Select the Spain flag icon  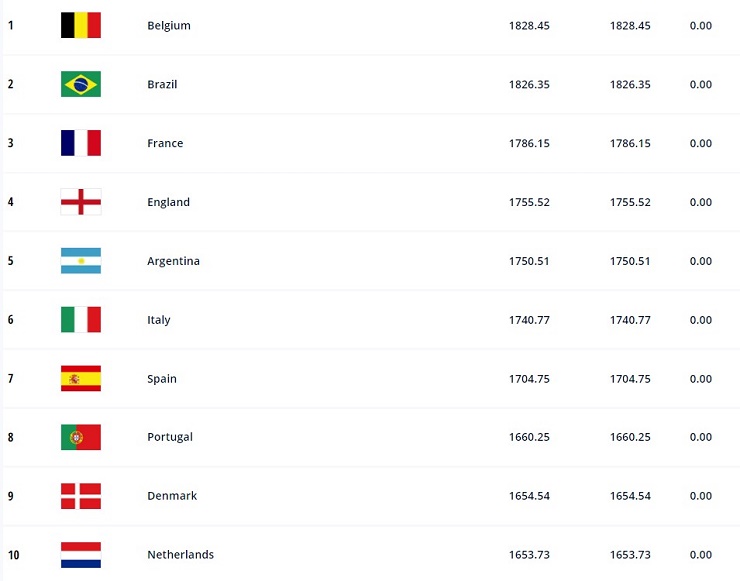[x=81, y=379]
